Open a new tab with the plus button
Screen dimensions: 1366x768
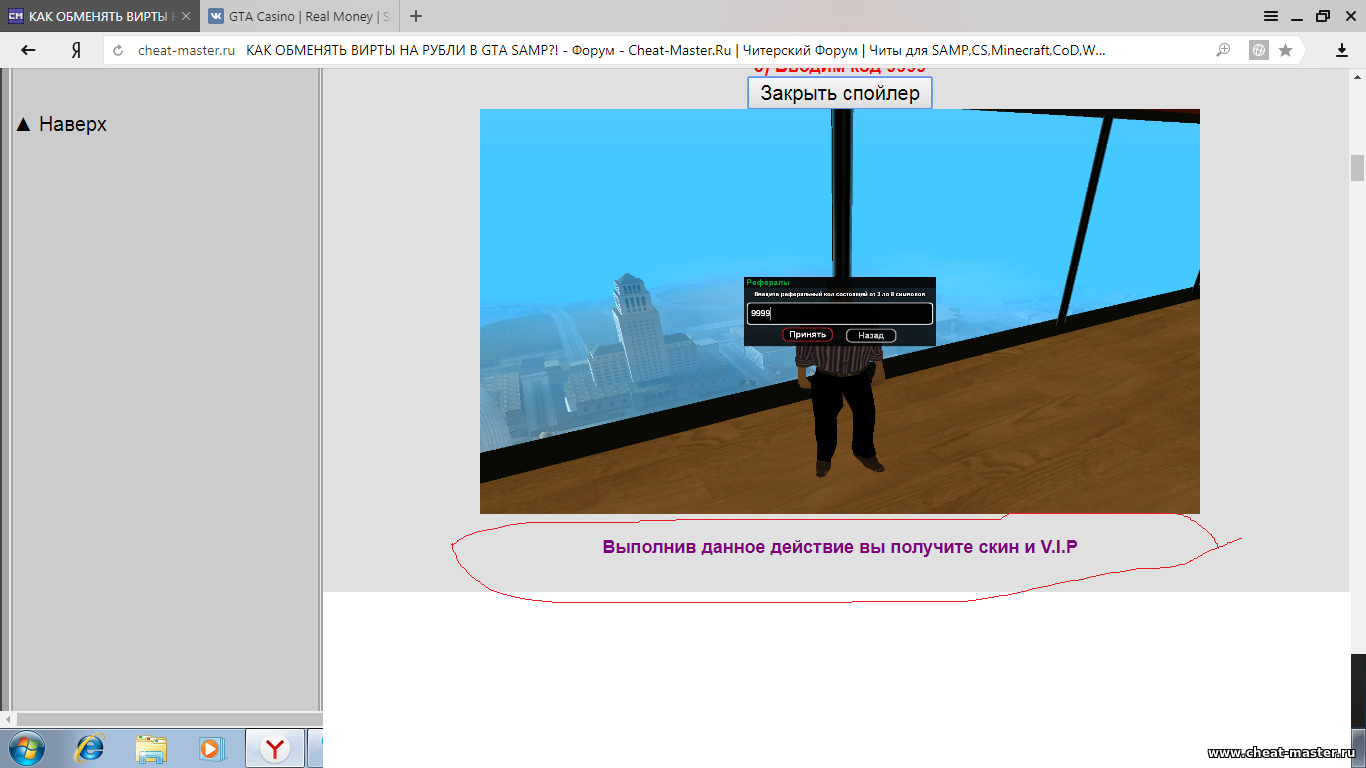pos(416,16)
